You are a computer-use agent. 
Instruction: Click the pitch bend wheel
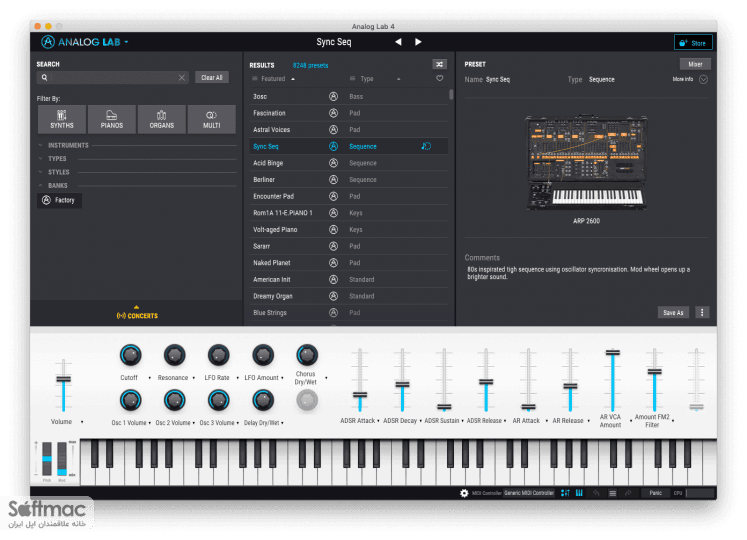[x=47, y=458]
